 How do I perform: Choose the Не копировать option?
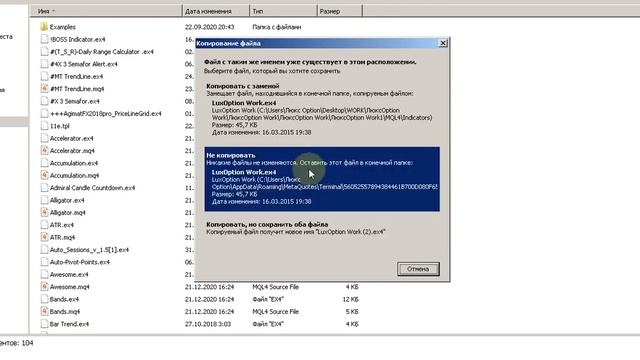pyautogui.click(x=322, y=179)
